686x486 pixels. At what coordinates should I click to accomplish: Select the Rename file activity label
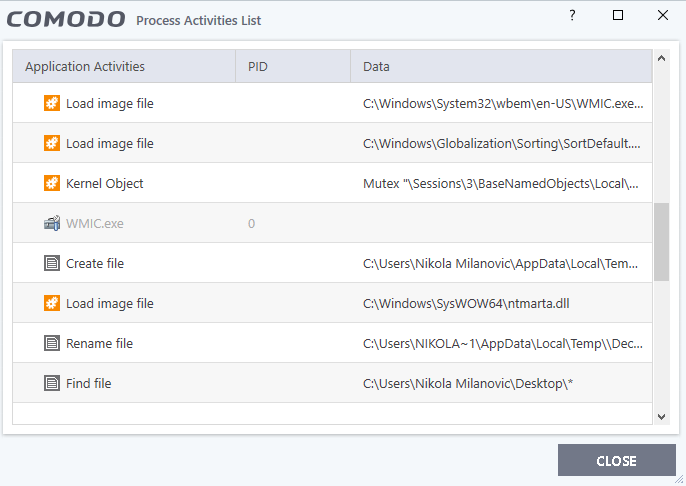click(x=99, y=343)
